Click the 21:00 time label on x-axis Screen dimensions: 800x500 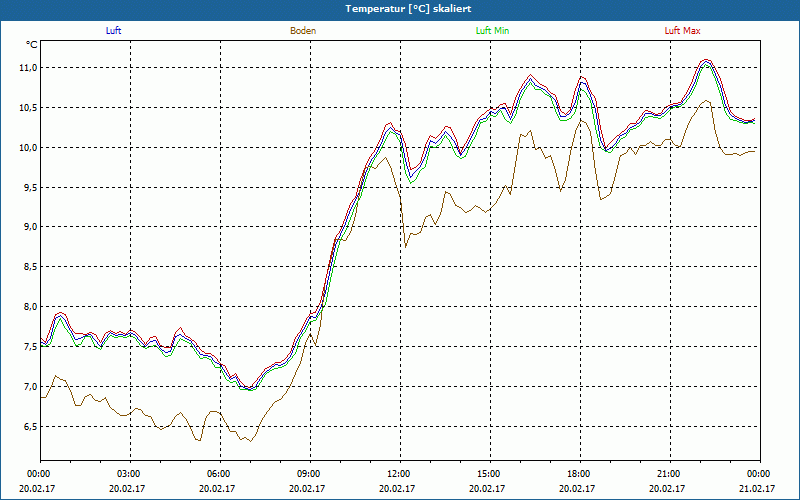(x=670, y=474)
